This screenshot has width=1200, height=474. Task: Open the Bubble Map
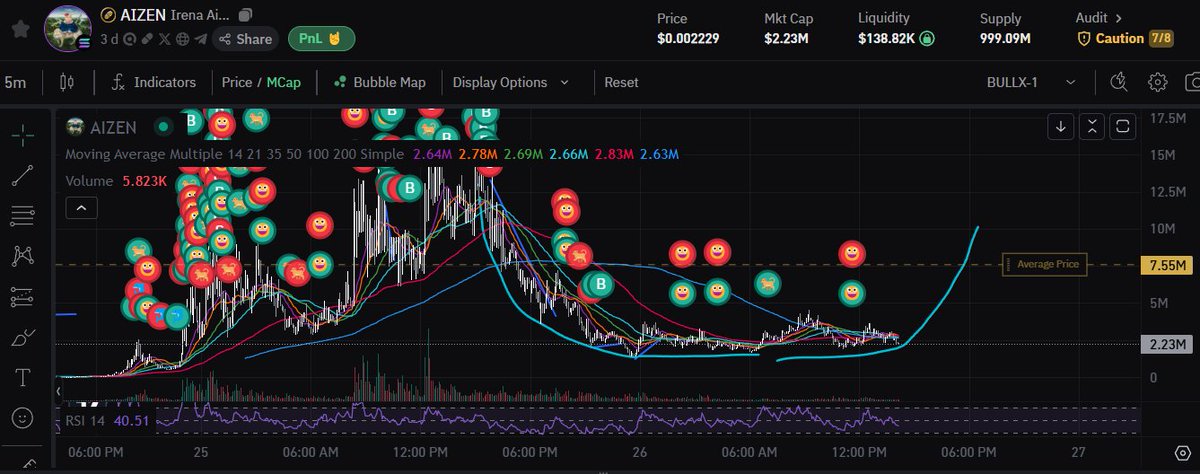[x=380, y=82]
